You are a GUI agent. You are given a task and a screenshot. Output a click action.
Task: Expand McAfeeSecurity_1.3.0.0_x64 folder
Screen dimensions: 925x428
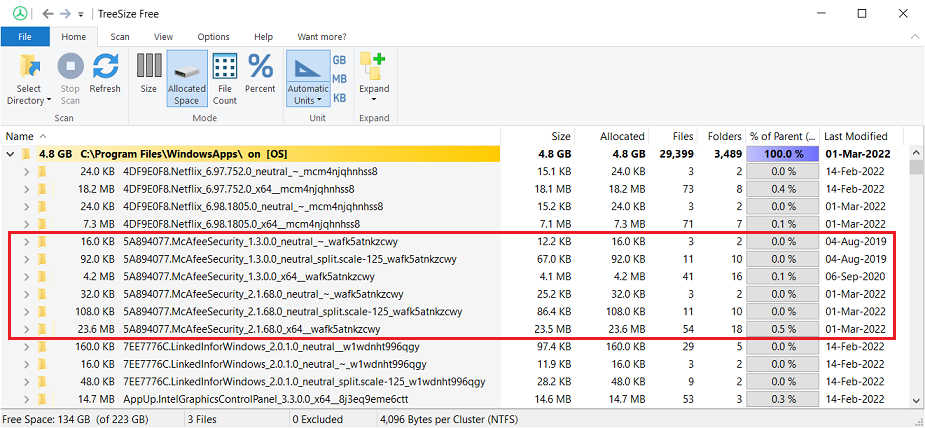pos(26,276)
